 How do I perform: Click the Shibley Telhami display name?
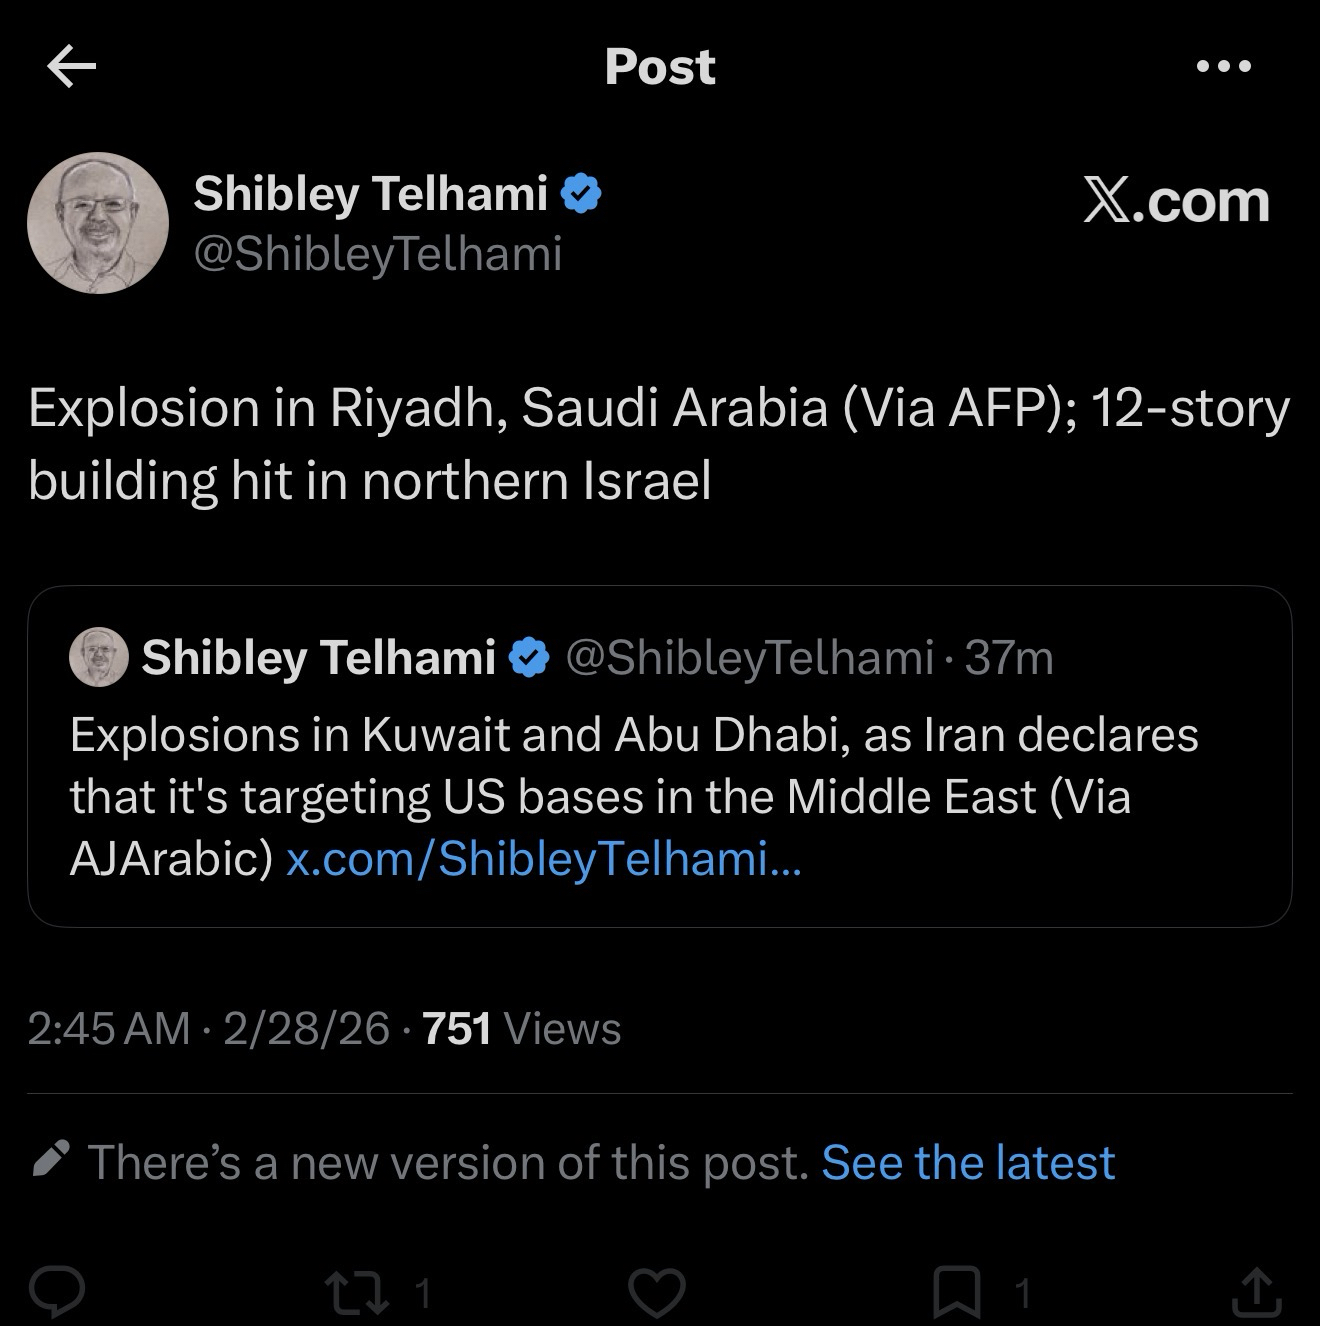[x=370, y=193]
